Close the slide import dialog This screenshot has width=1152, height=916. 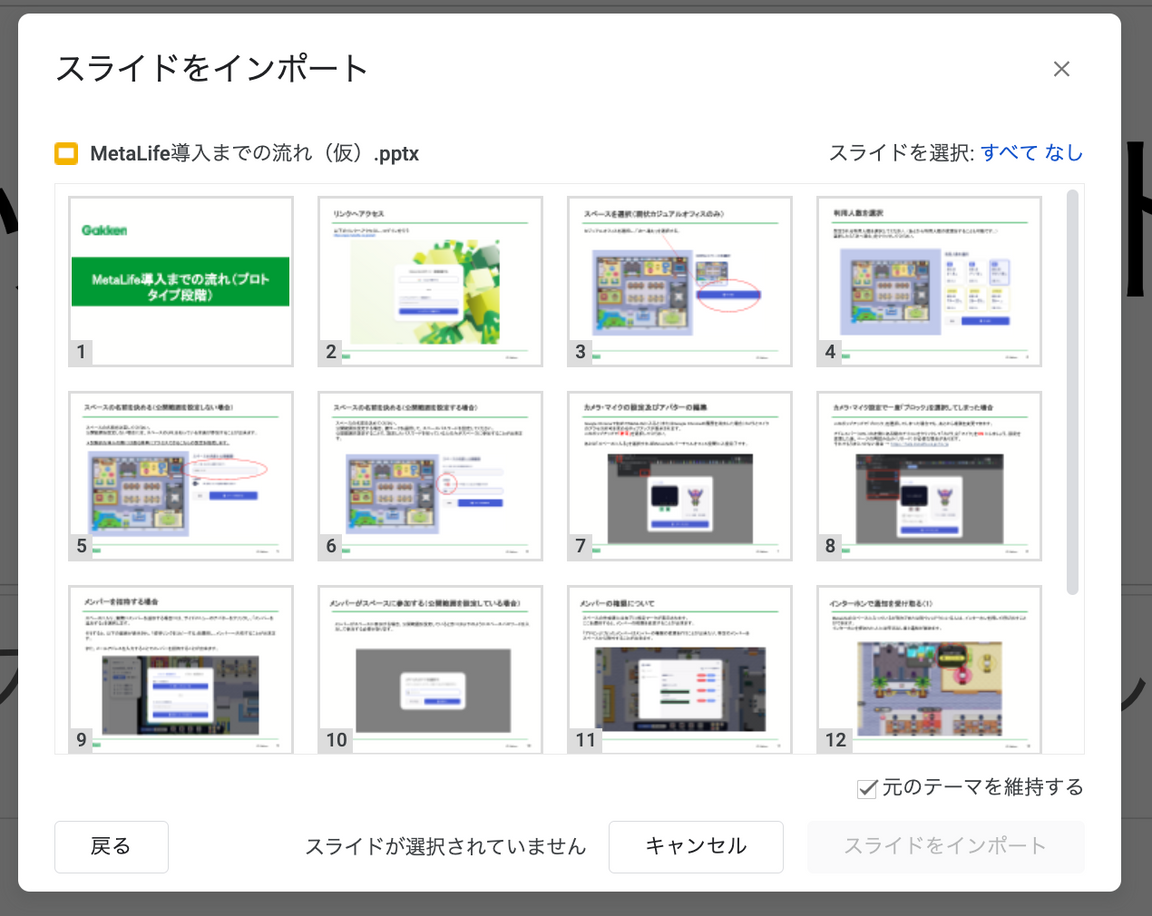tap(1061, 69)
